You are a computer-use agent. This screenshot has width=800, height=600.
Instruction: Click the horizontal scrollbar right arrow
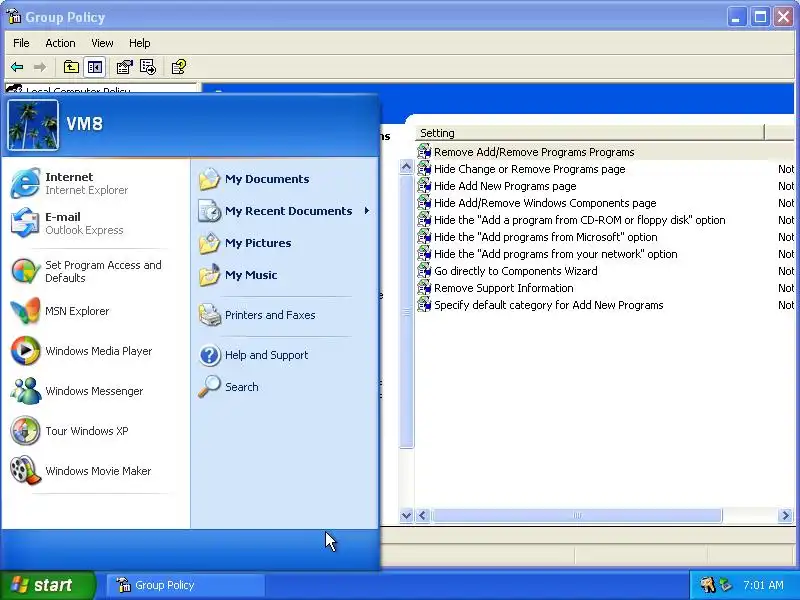[x=785, y=515]
